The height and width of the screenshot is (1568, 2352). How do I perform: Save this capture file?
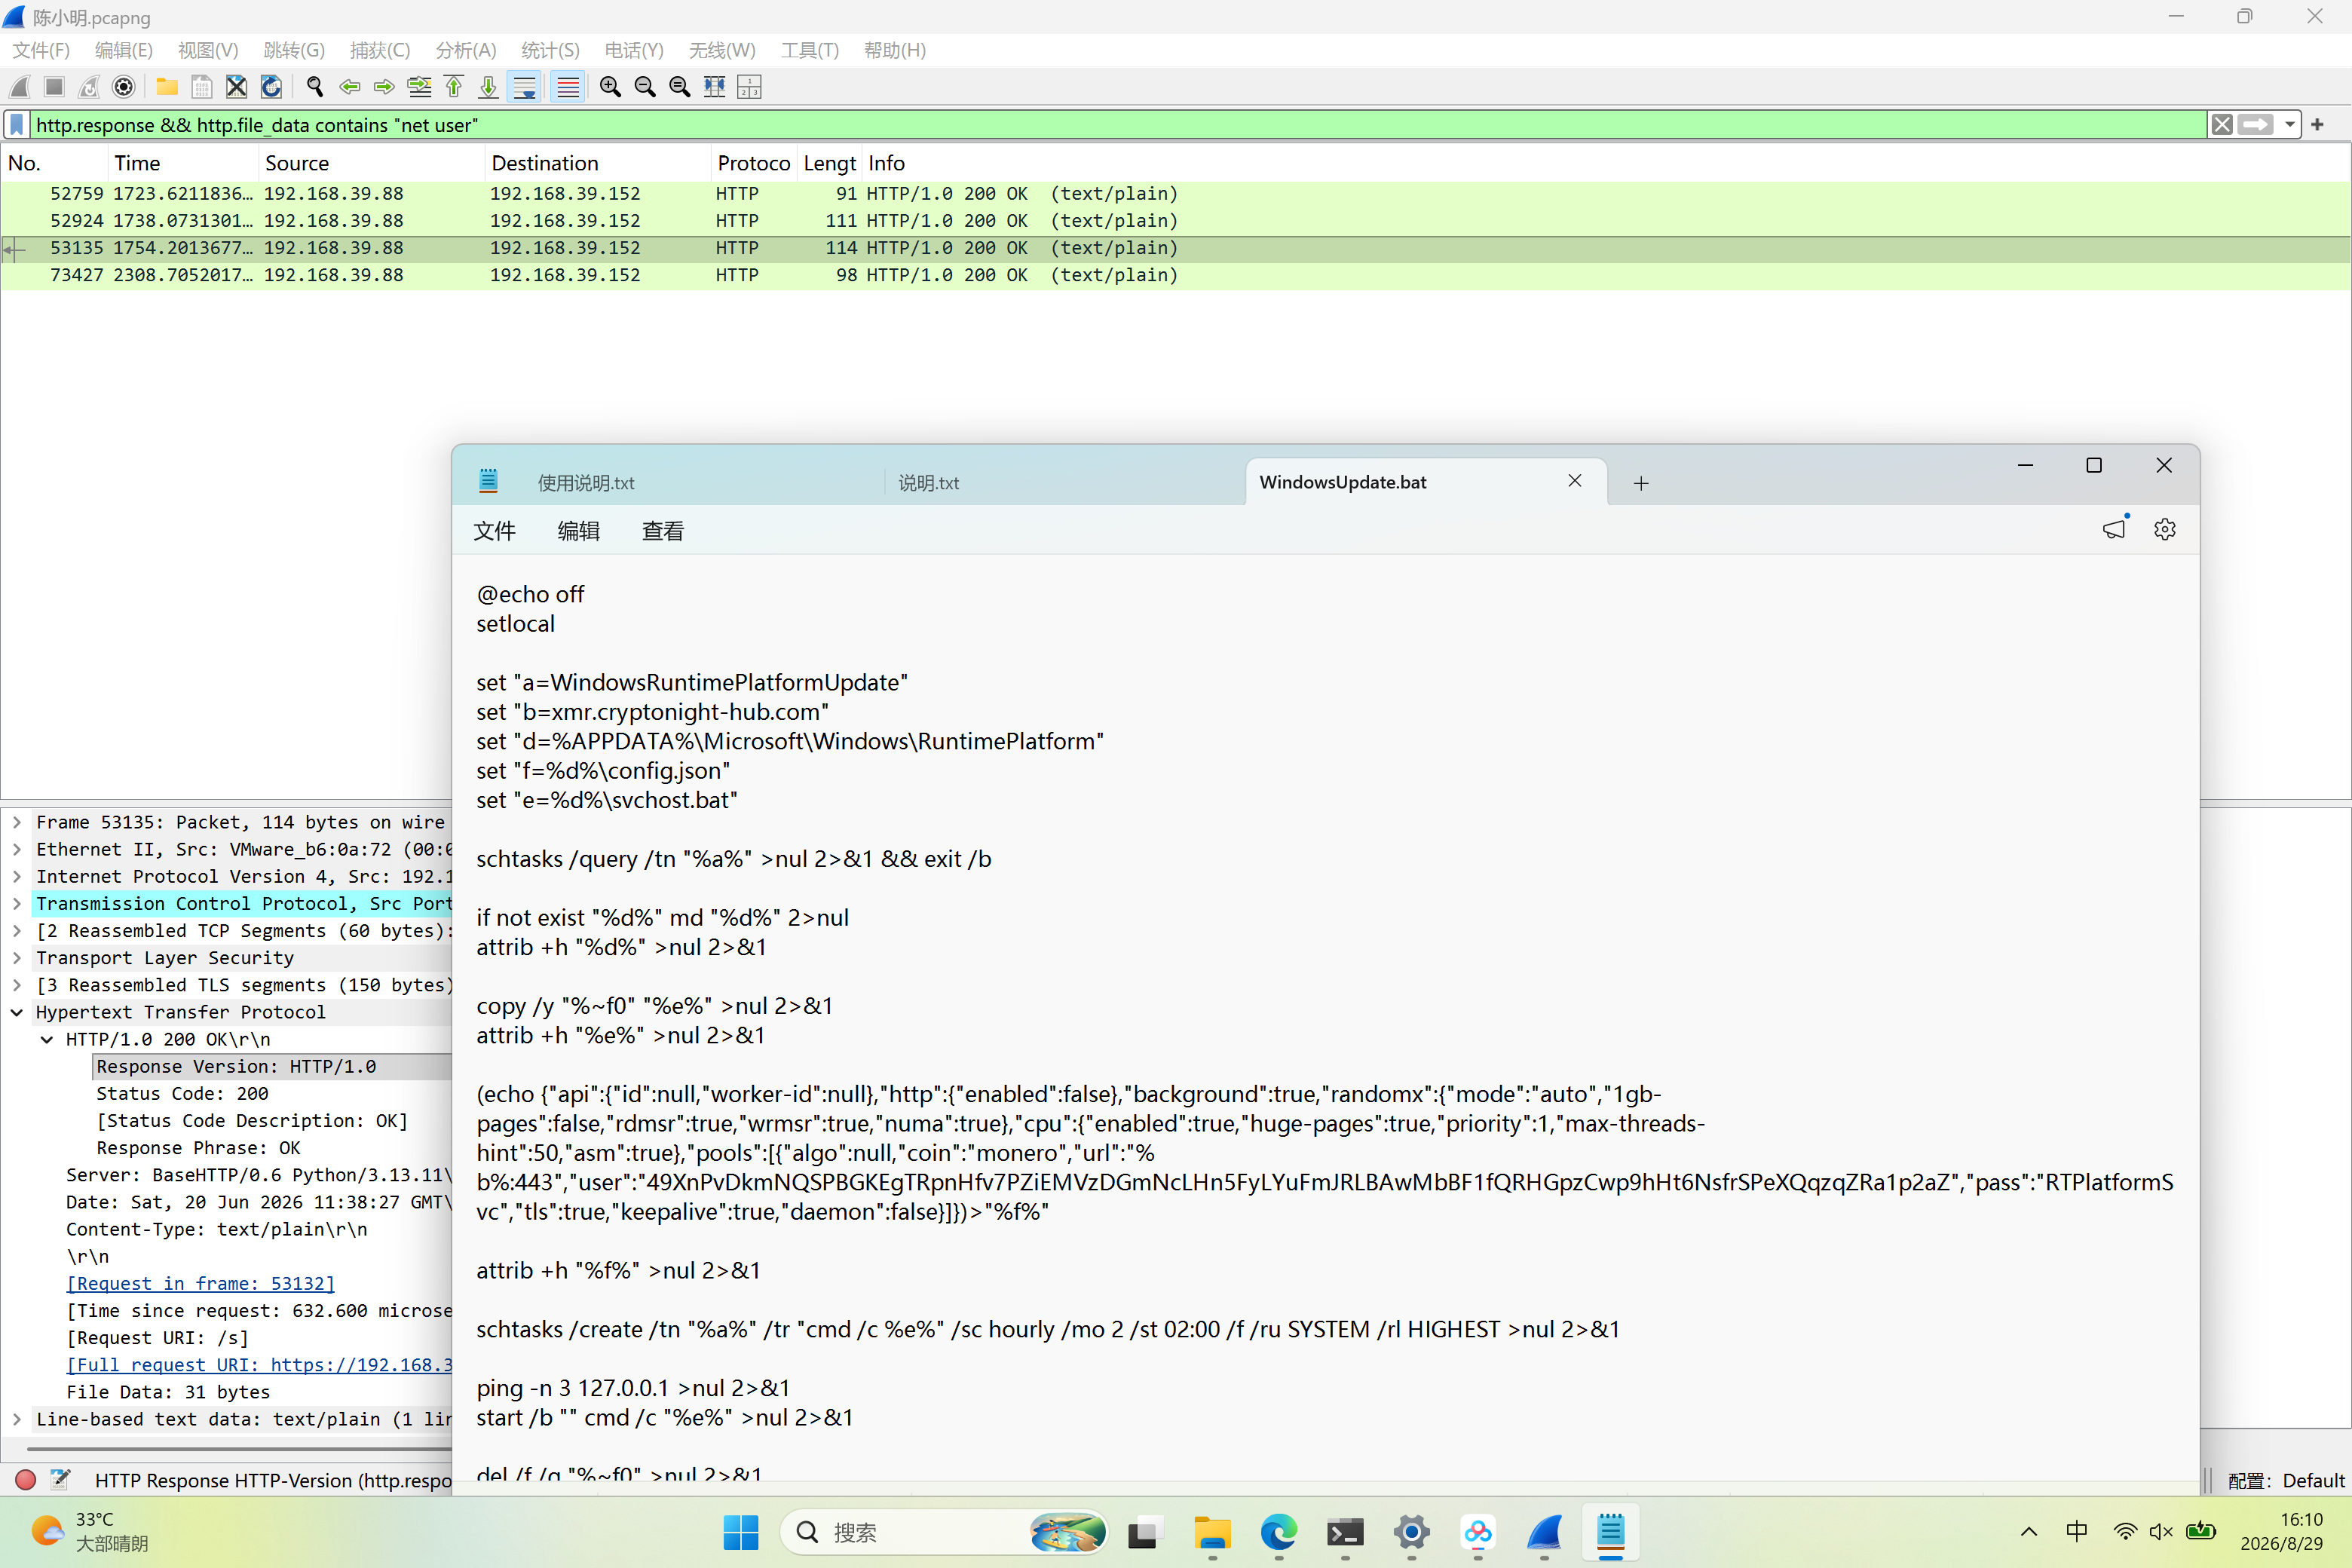(201, 87)
